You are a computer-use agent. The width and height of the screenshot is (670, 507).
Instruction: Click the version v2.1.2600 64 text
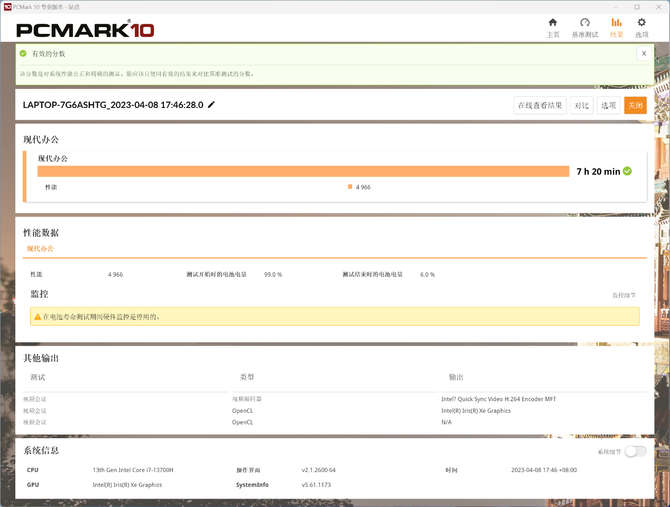[319, 470]
